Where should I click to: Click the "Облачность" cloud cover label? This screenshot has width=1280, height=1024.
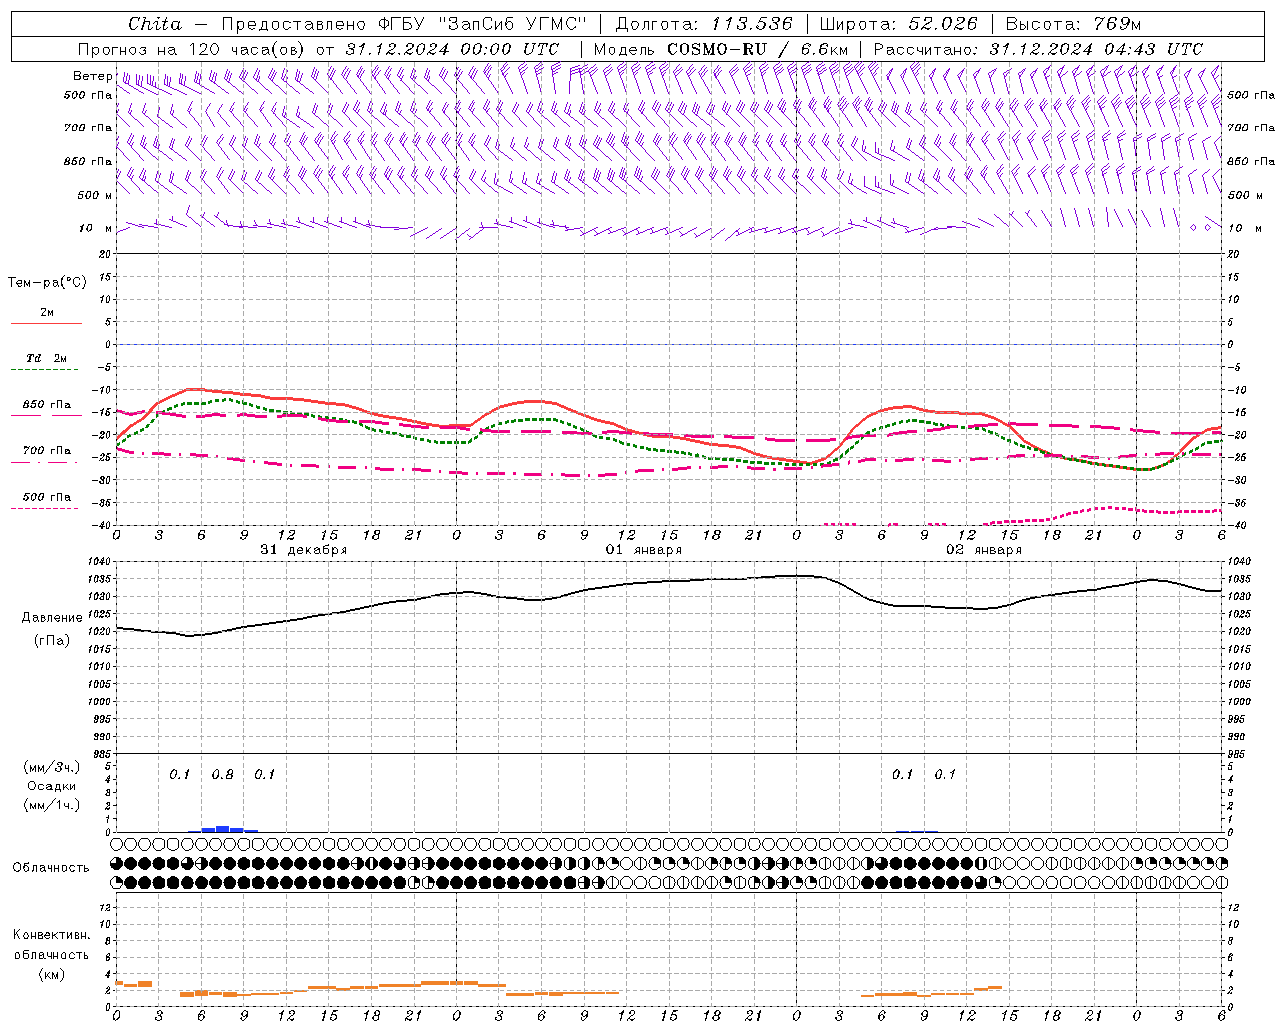coord(51,867)
